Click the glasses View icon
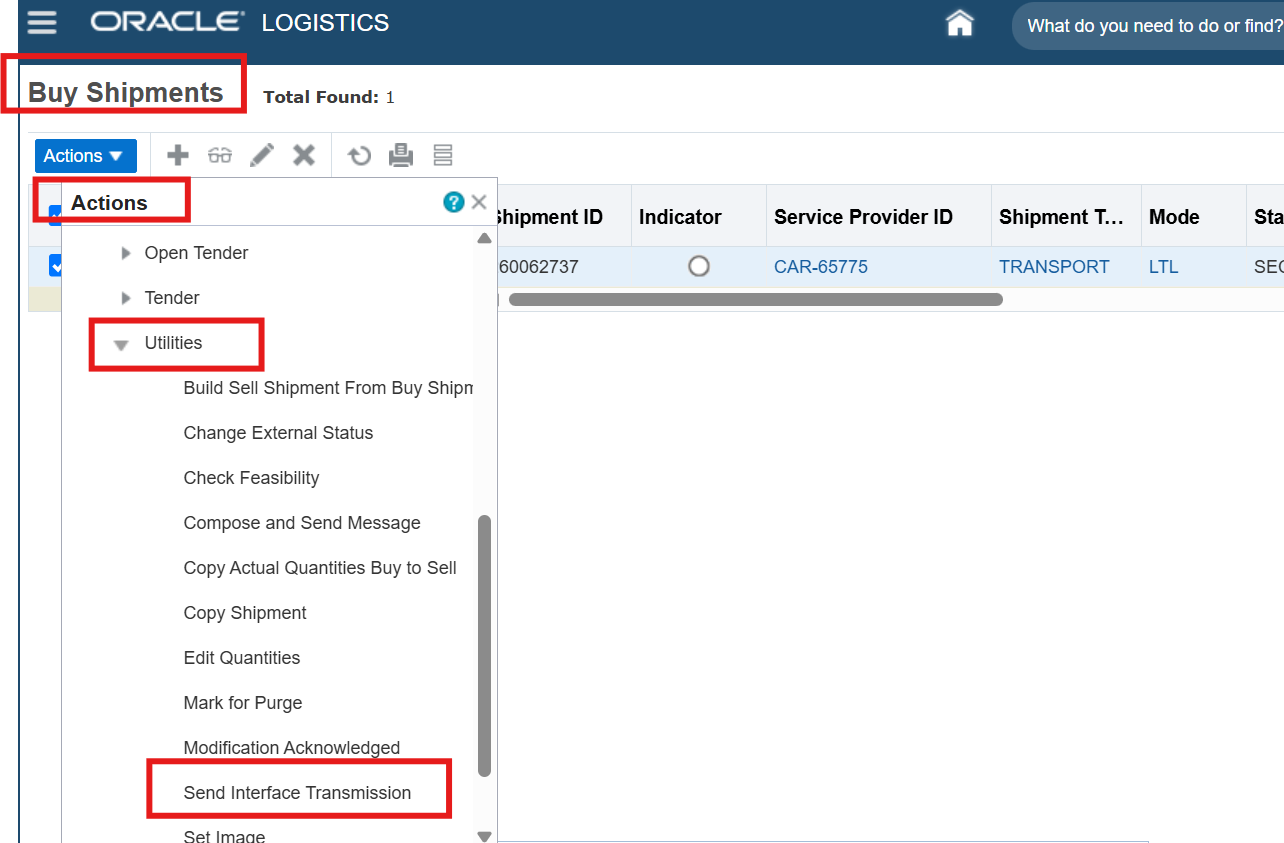The height and width of the screenshot is (843, 1284). point(220,155)
